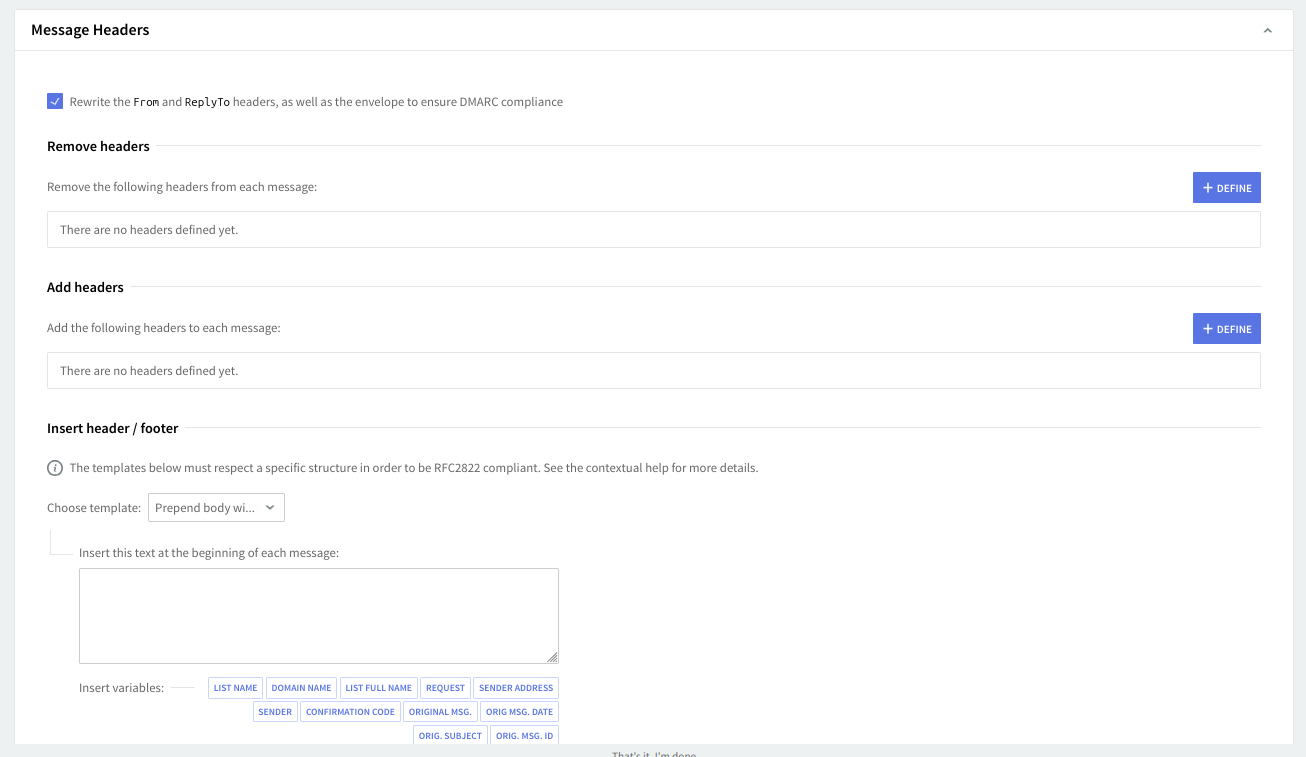
Task: Click the Message Headers section title
Action: coord(90,30)
